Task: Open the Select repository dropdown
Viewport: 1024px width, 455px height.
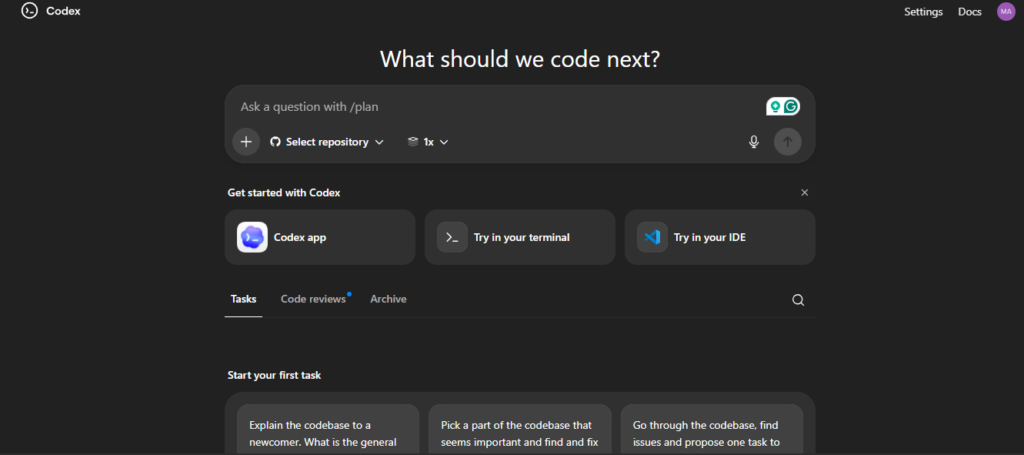Action: click(x=327, y=142)
